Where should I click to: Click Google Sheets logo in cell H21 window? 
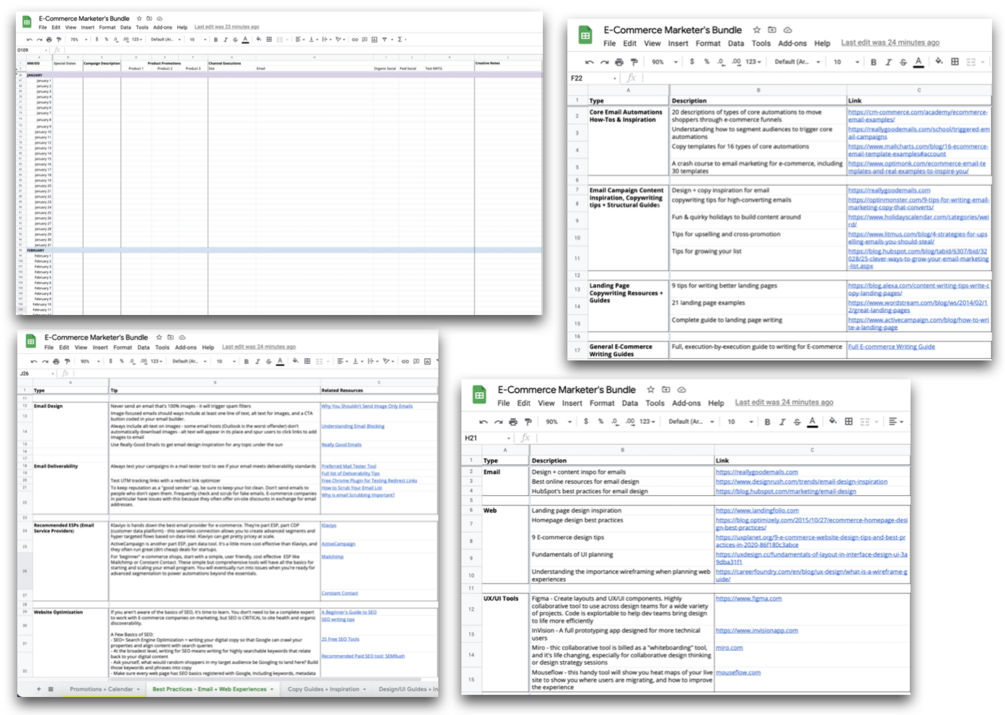click(x=479, y=395)
